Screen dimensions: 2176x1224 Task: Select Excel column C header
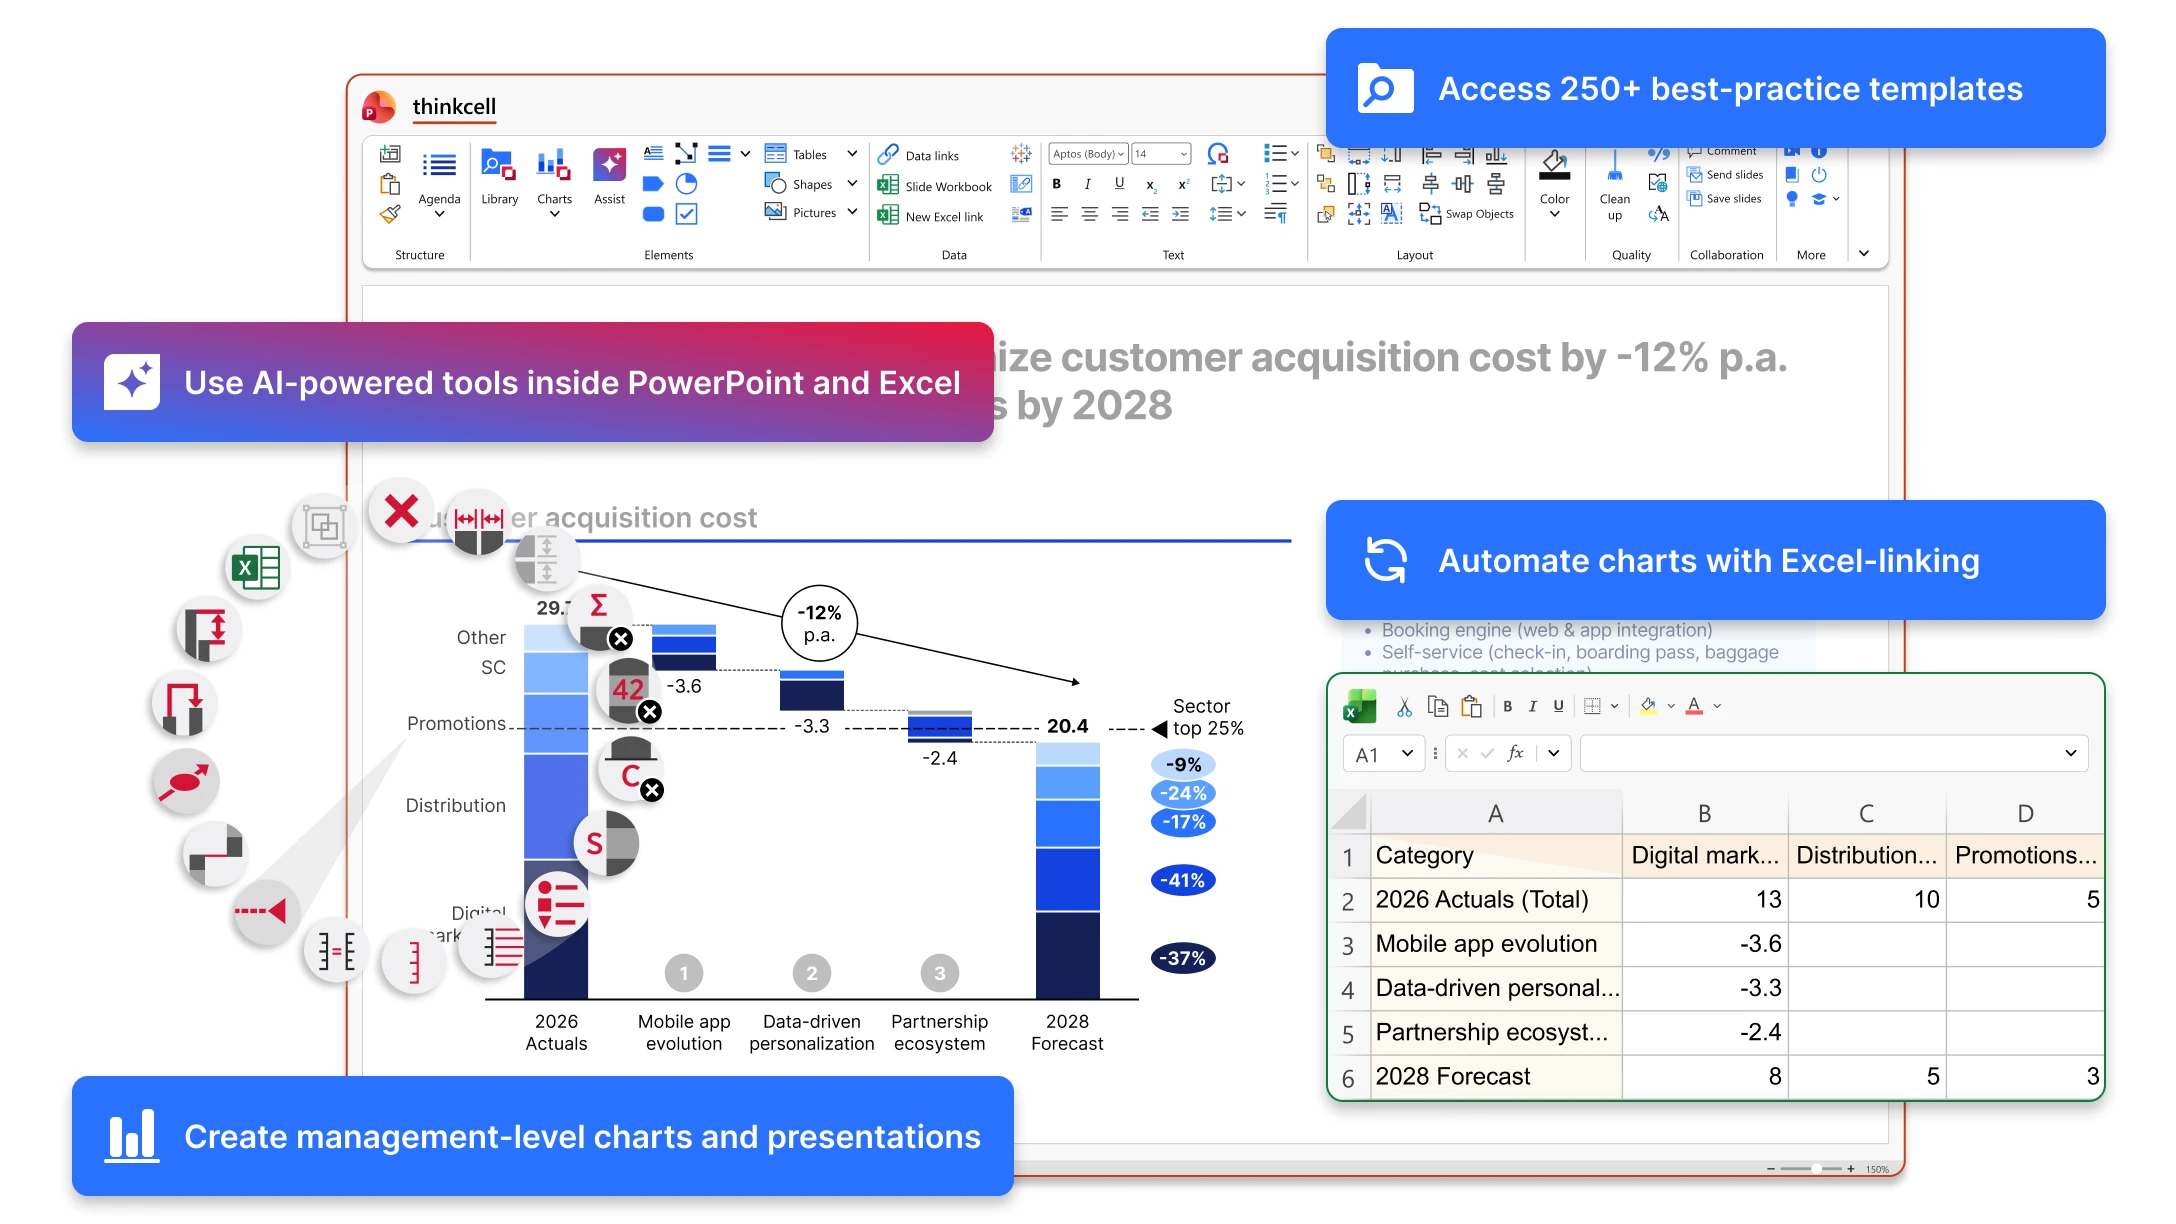(x=1867, y=814)
